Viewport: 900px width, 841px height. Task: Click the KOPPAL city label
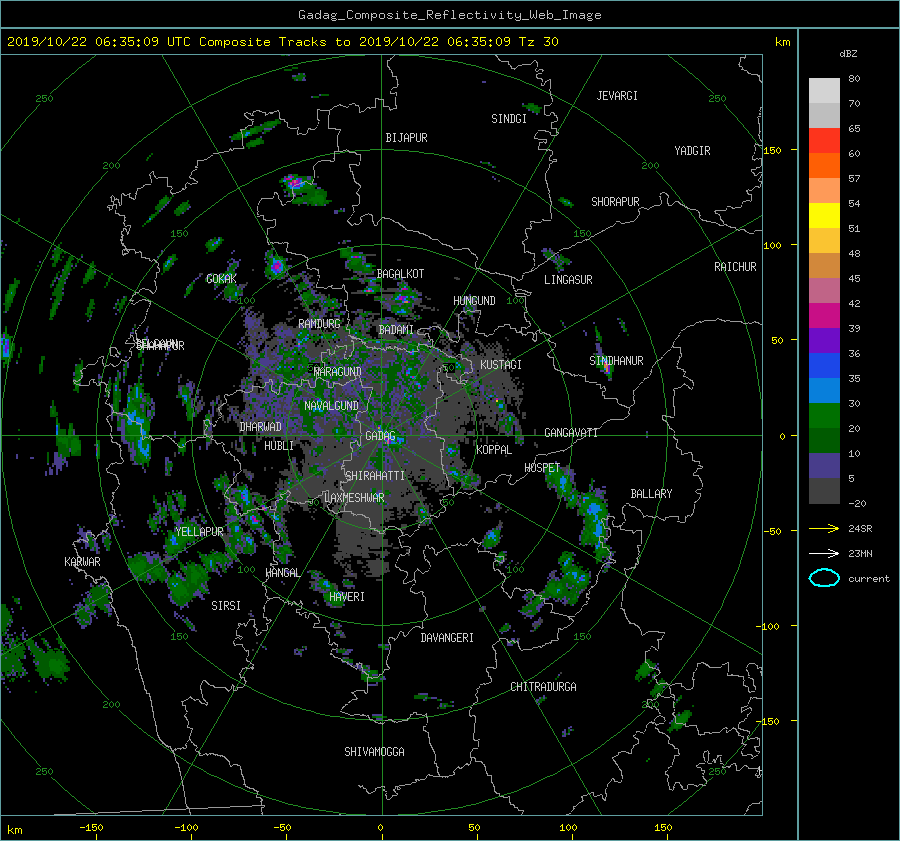click(494, 450)
